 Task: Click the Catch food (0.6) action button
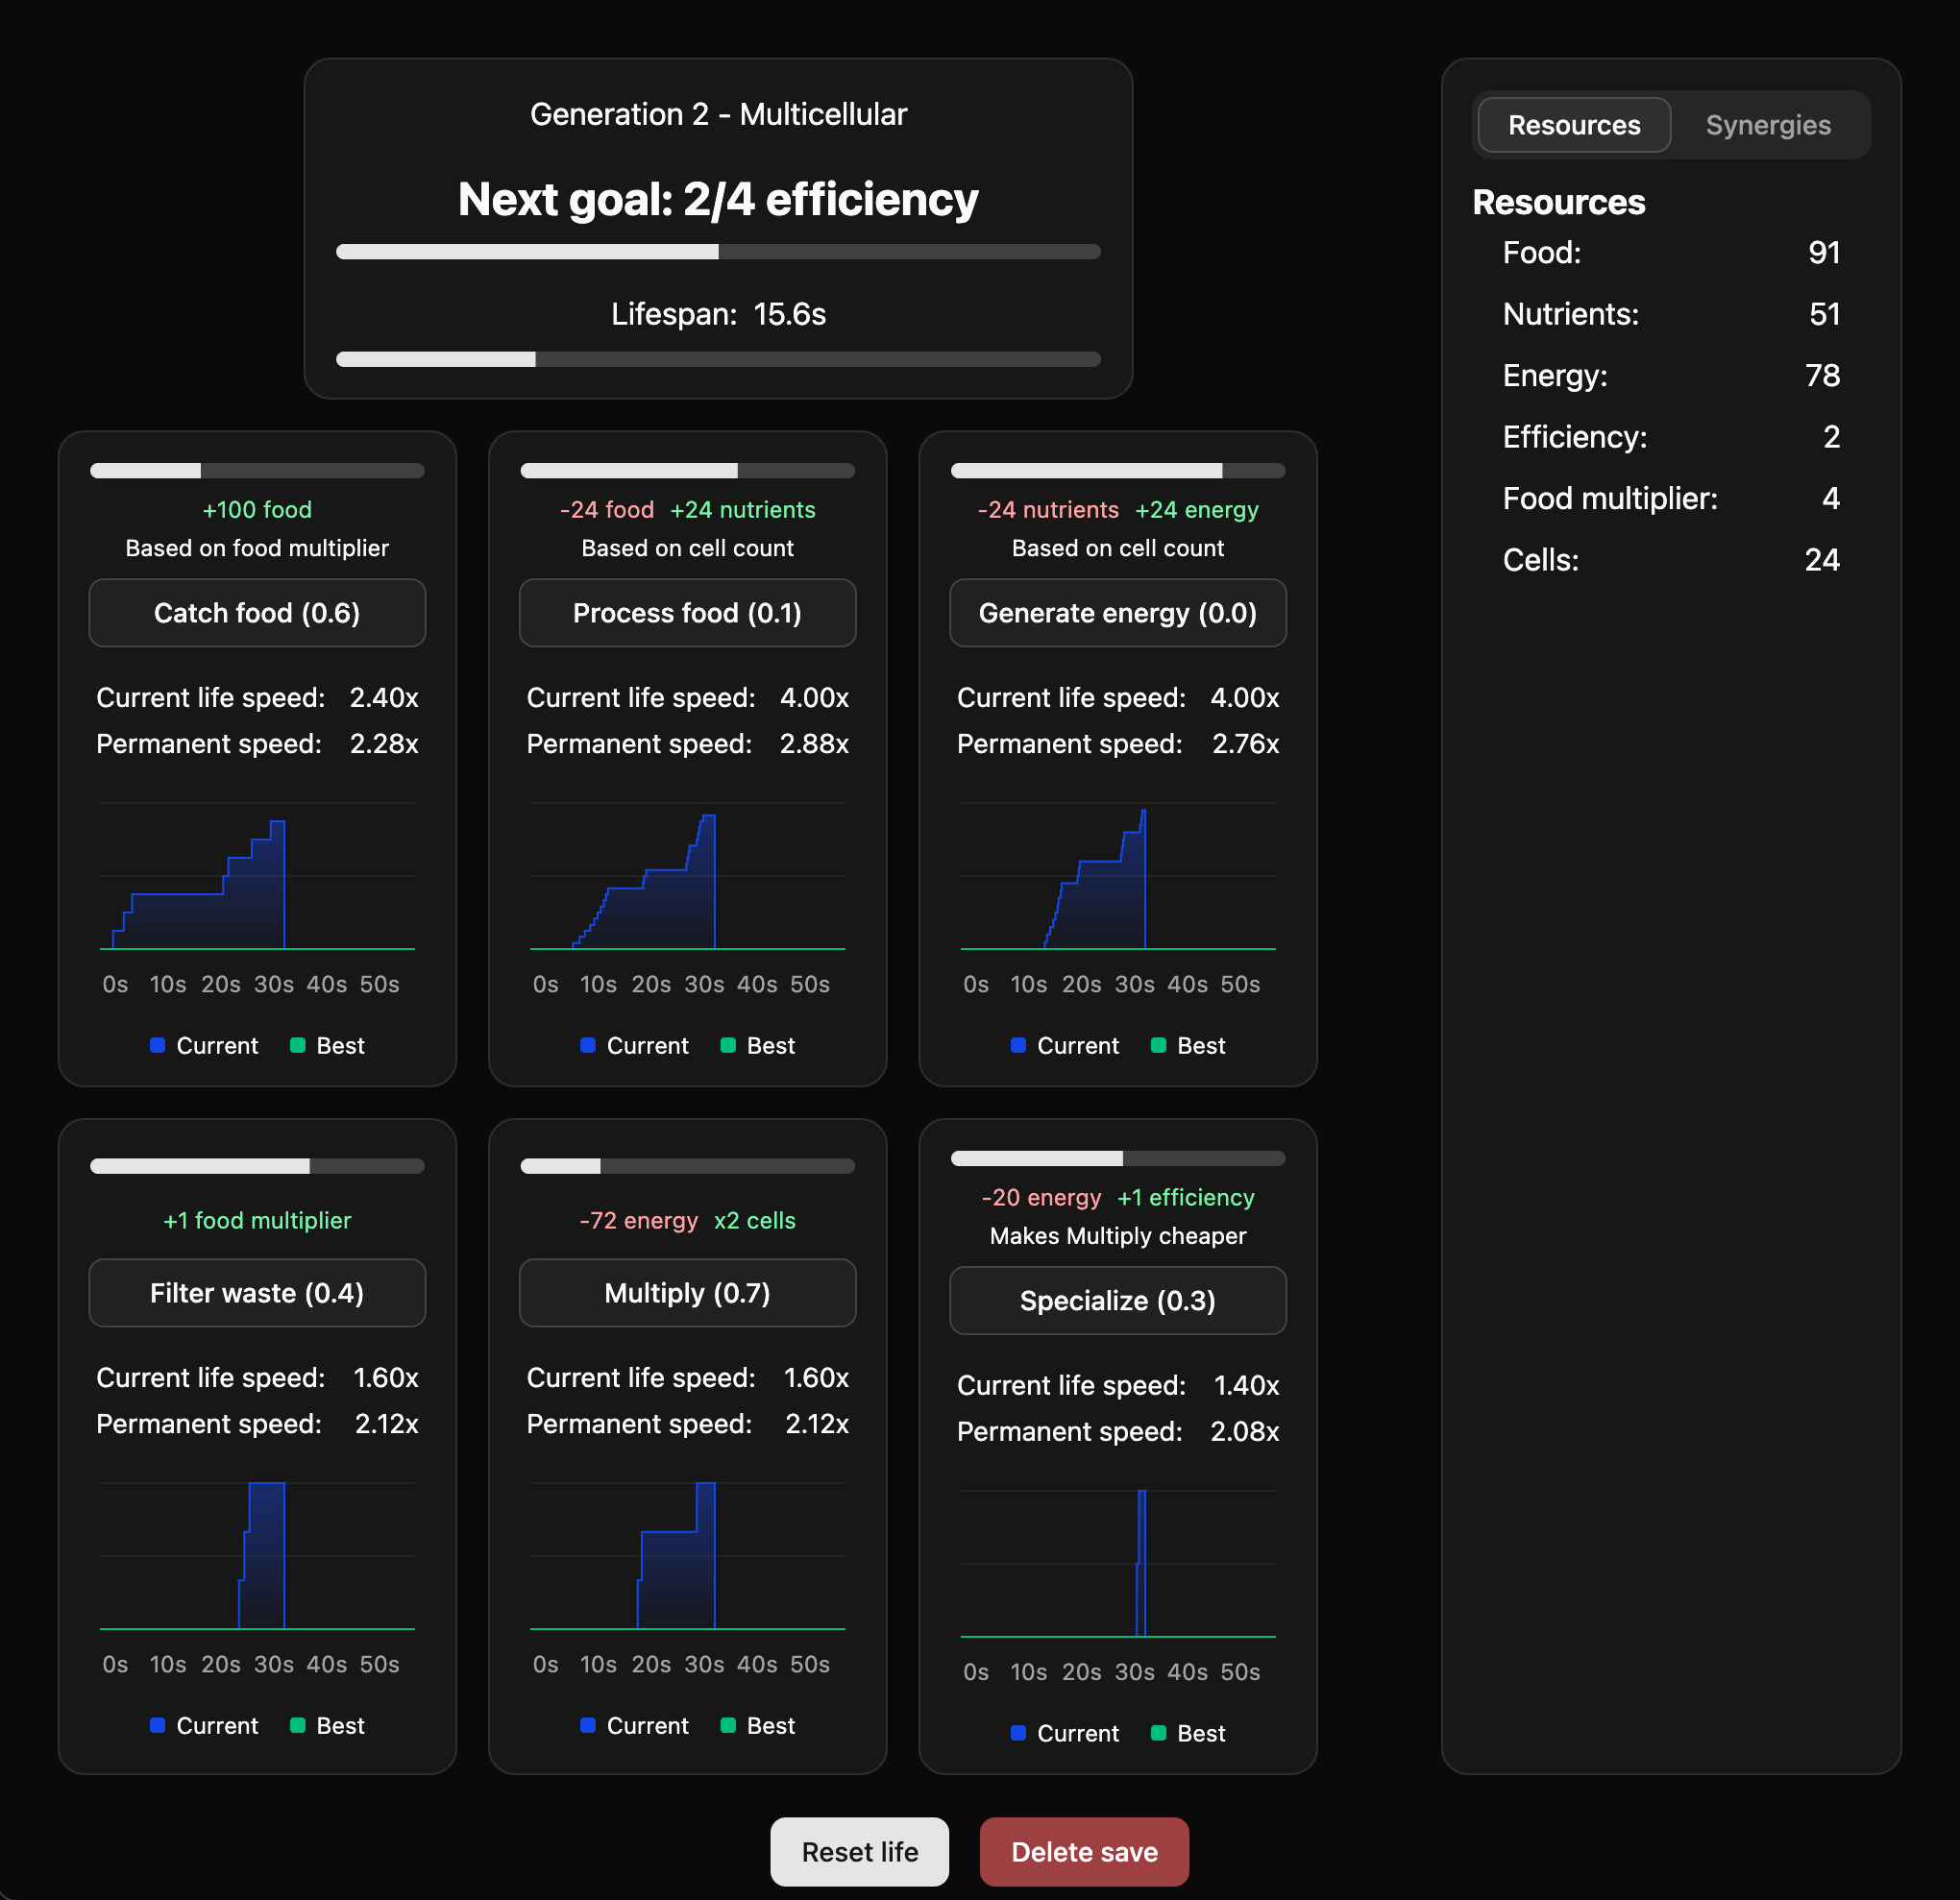[x=257, y=613]
